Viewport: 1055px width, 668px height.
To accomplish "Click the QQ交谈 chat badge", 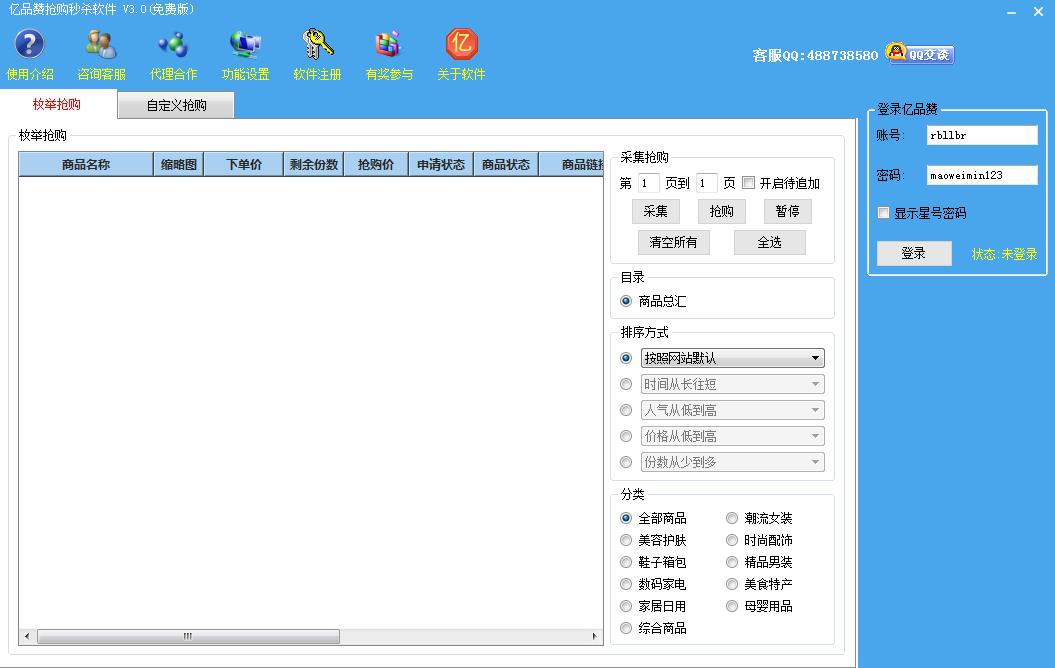I will (x=921, y=54).
